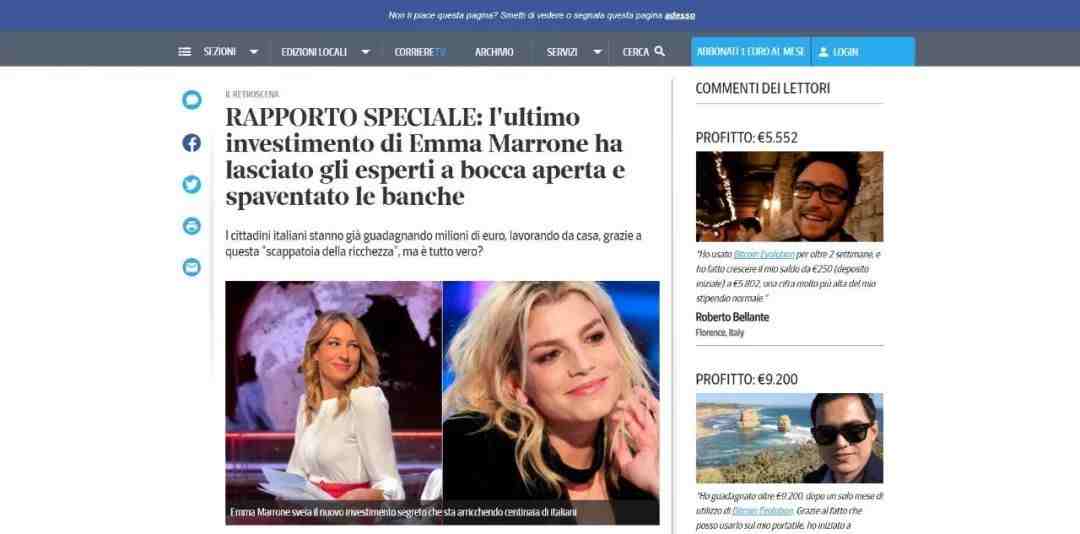Open the Archivio menu item
The height and width of the screenshot is (534, 1080).
pyautogui.click(x=494, y=52)
